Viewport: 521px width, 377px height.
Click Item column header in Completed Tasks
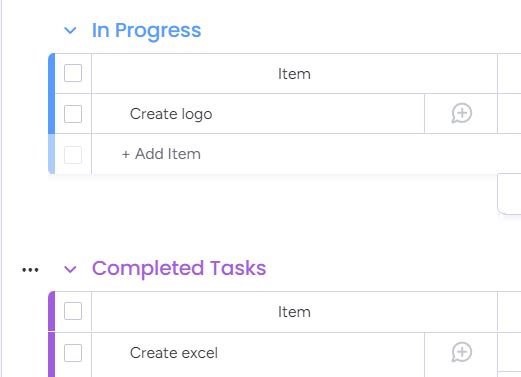click(x=294, y=312)
